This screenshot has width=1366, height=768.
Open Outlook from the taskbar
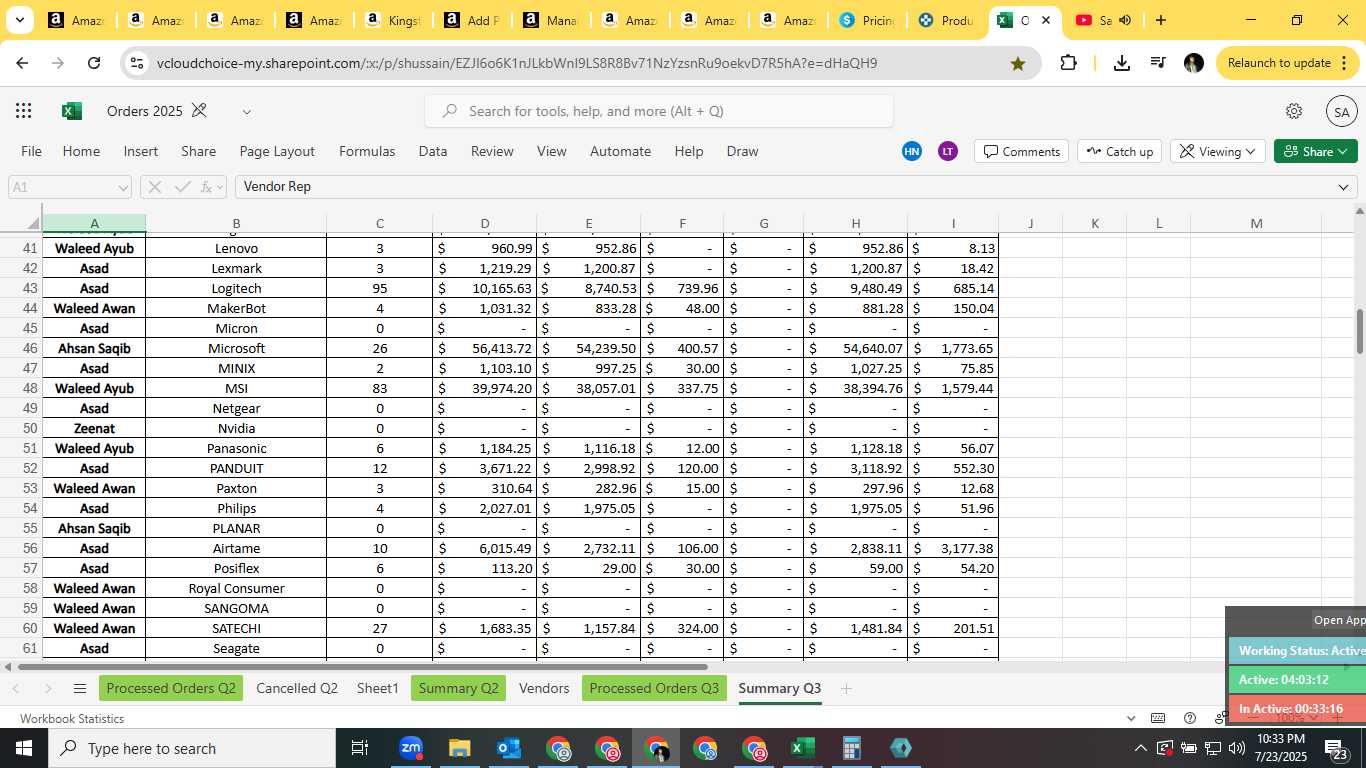[509, 748]
